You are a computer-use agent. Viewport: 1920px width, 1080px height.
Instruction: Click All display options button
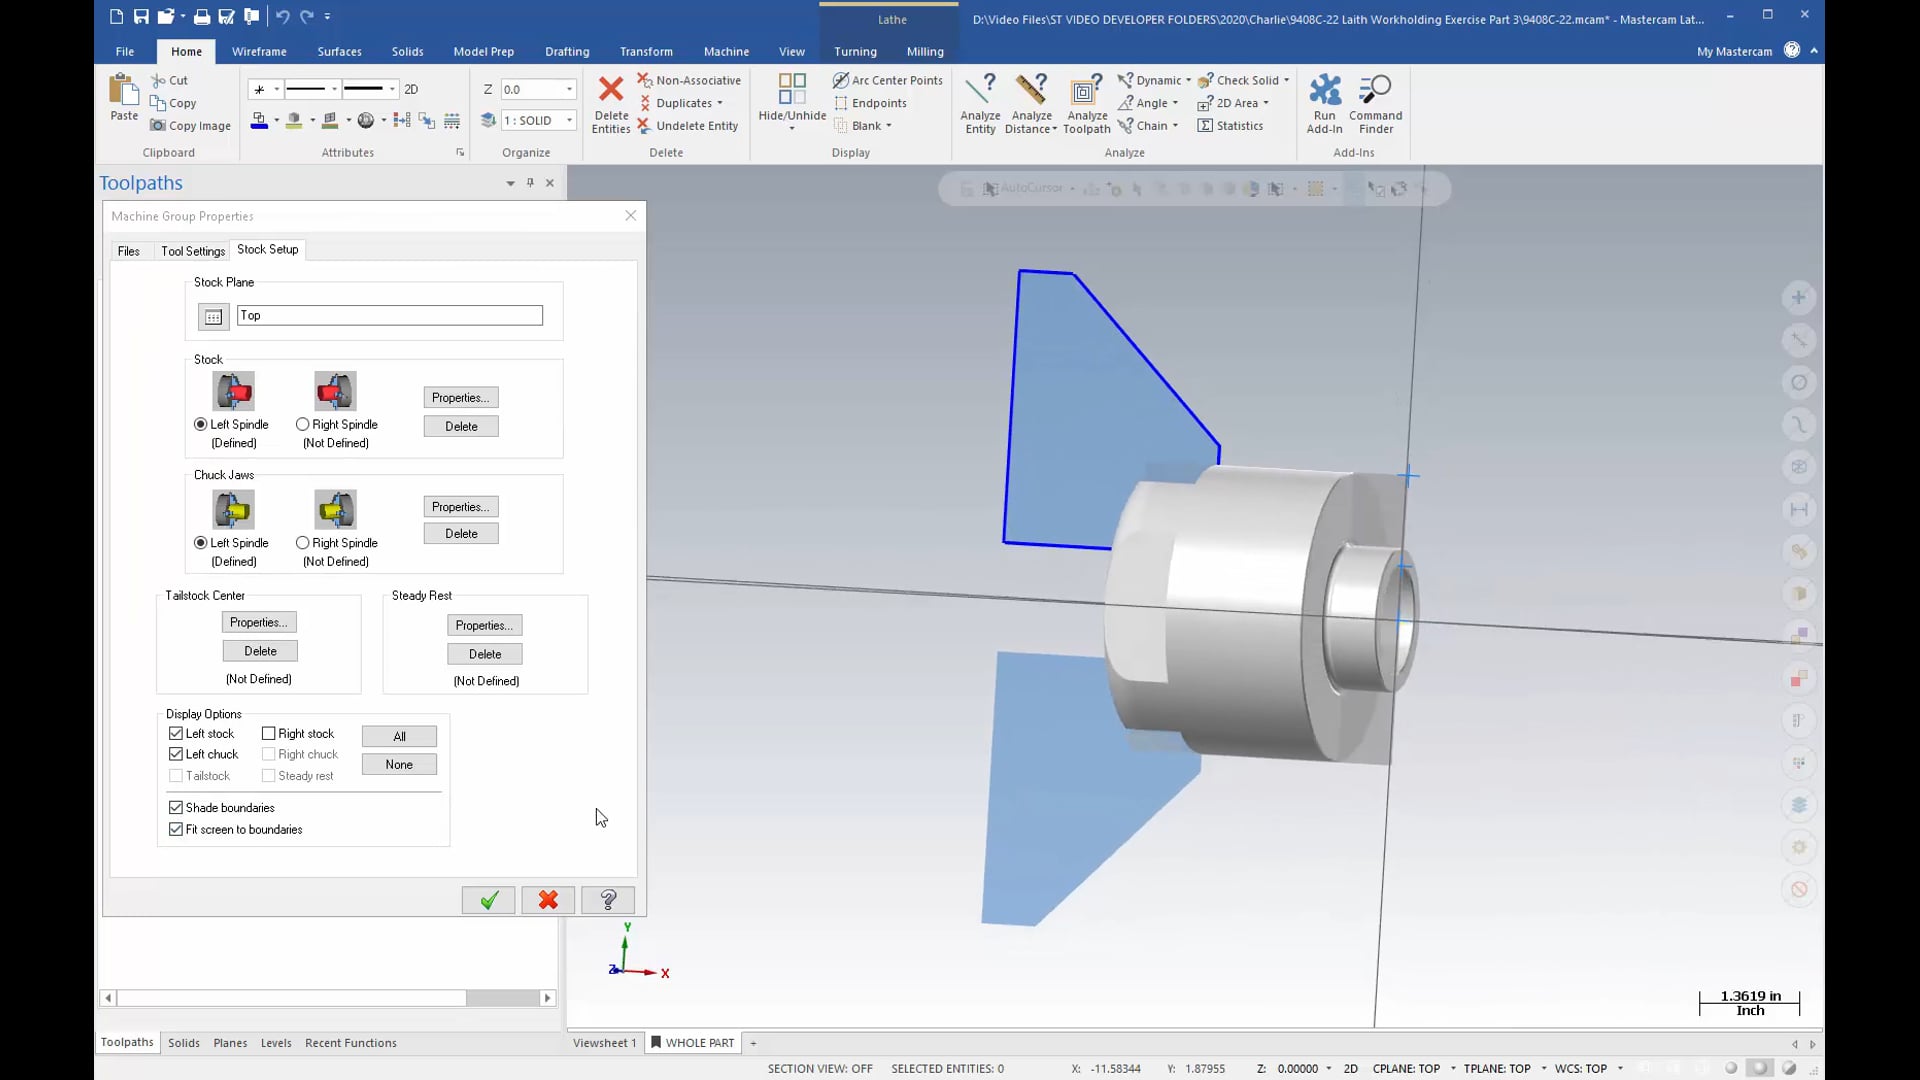point(399,736)
